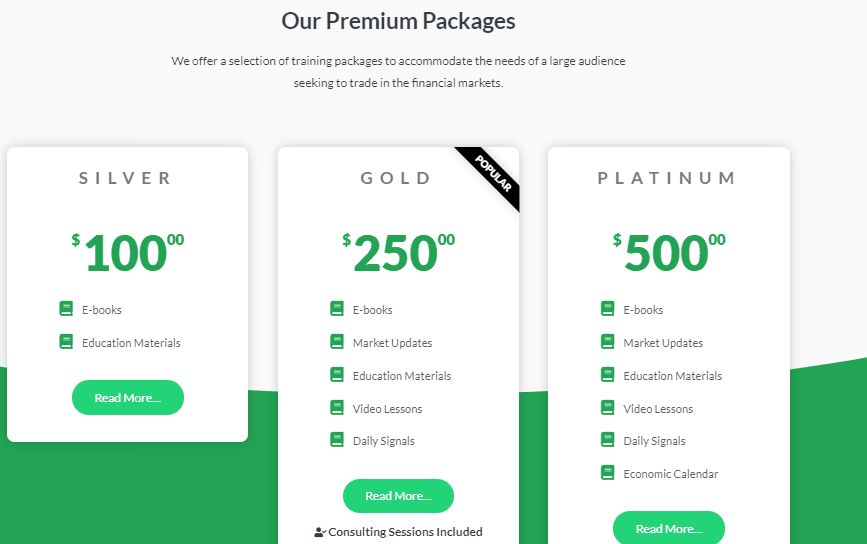
Task: Click Gold Education Materials list item
Action: [391, 375]
